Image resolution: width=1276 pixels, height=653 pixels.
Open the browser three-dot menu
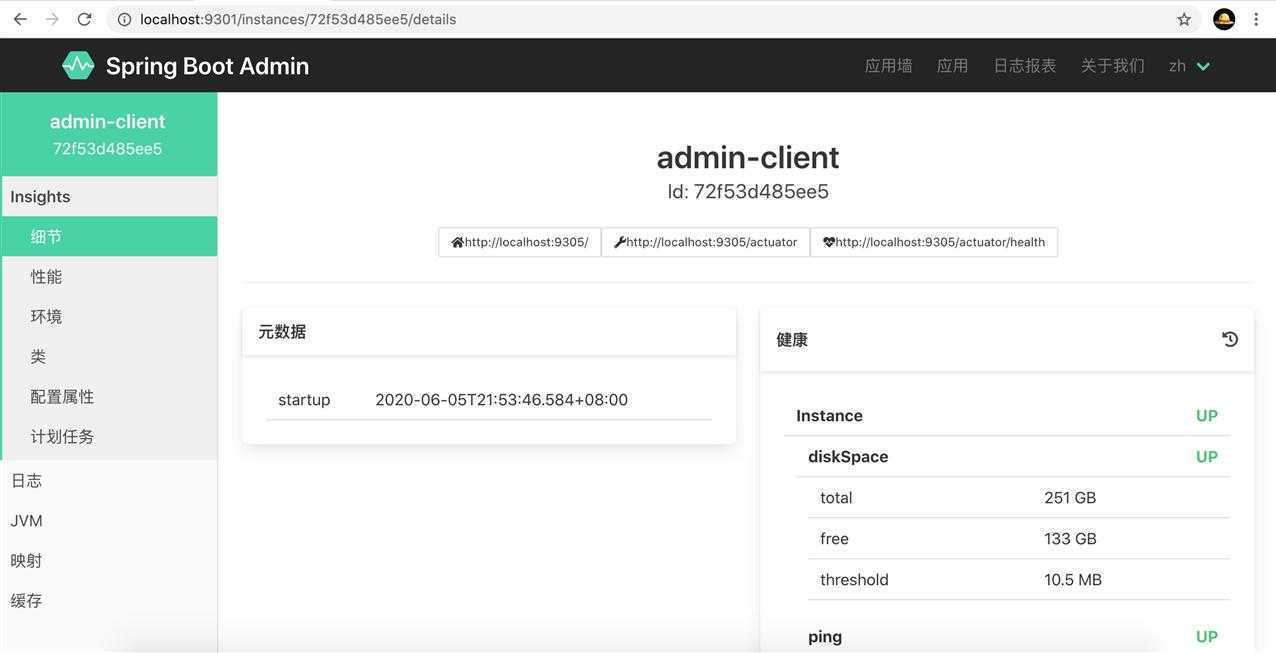coord(1256,19)
